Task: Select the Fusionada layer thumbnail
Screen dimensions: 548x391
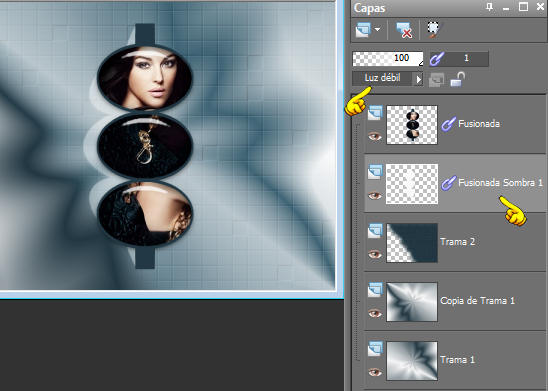Action: tap(412, 125)
